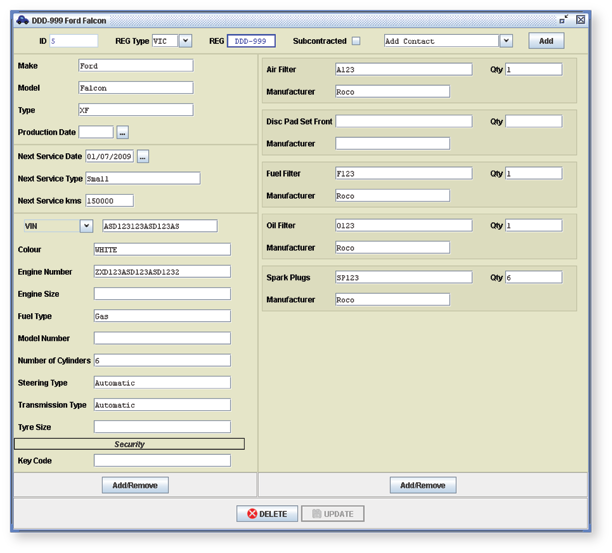612x553 pixels.
Task: Expand the Add Contact dropdown arrow
Action: [506, 41]
